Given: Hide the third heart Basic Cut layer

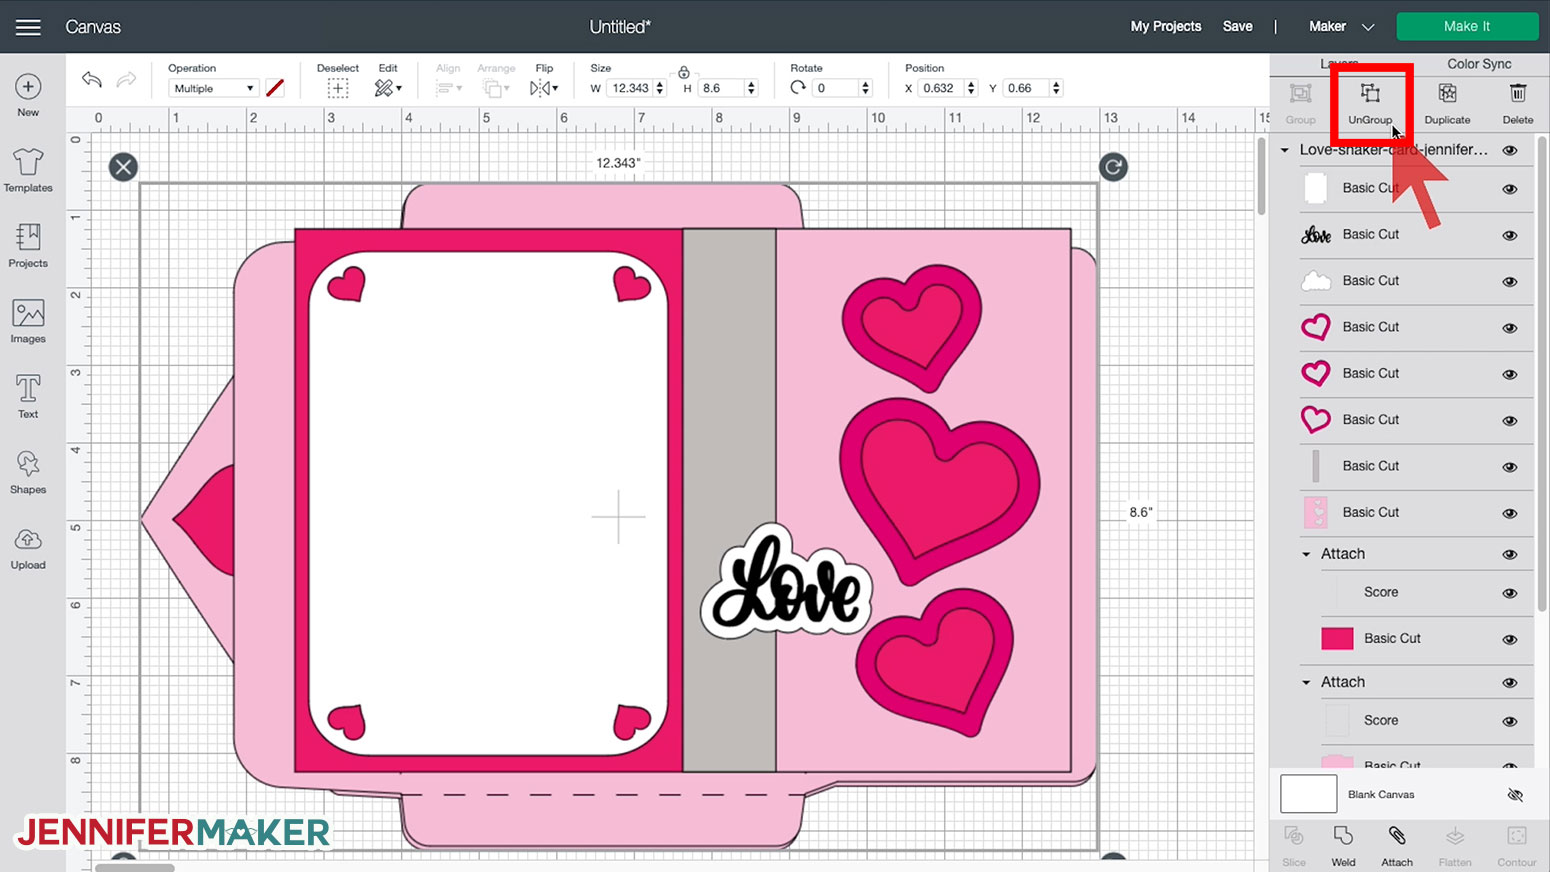Looking at the screenshot, I should (x=1510, y=421).
